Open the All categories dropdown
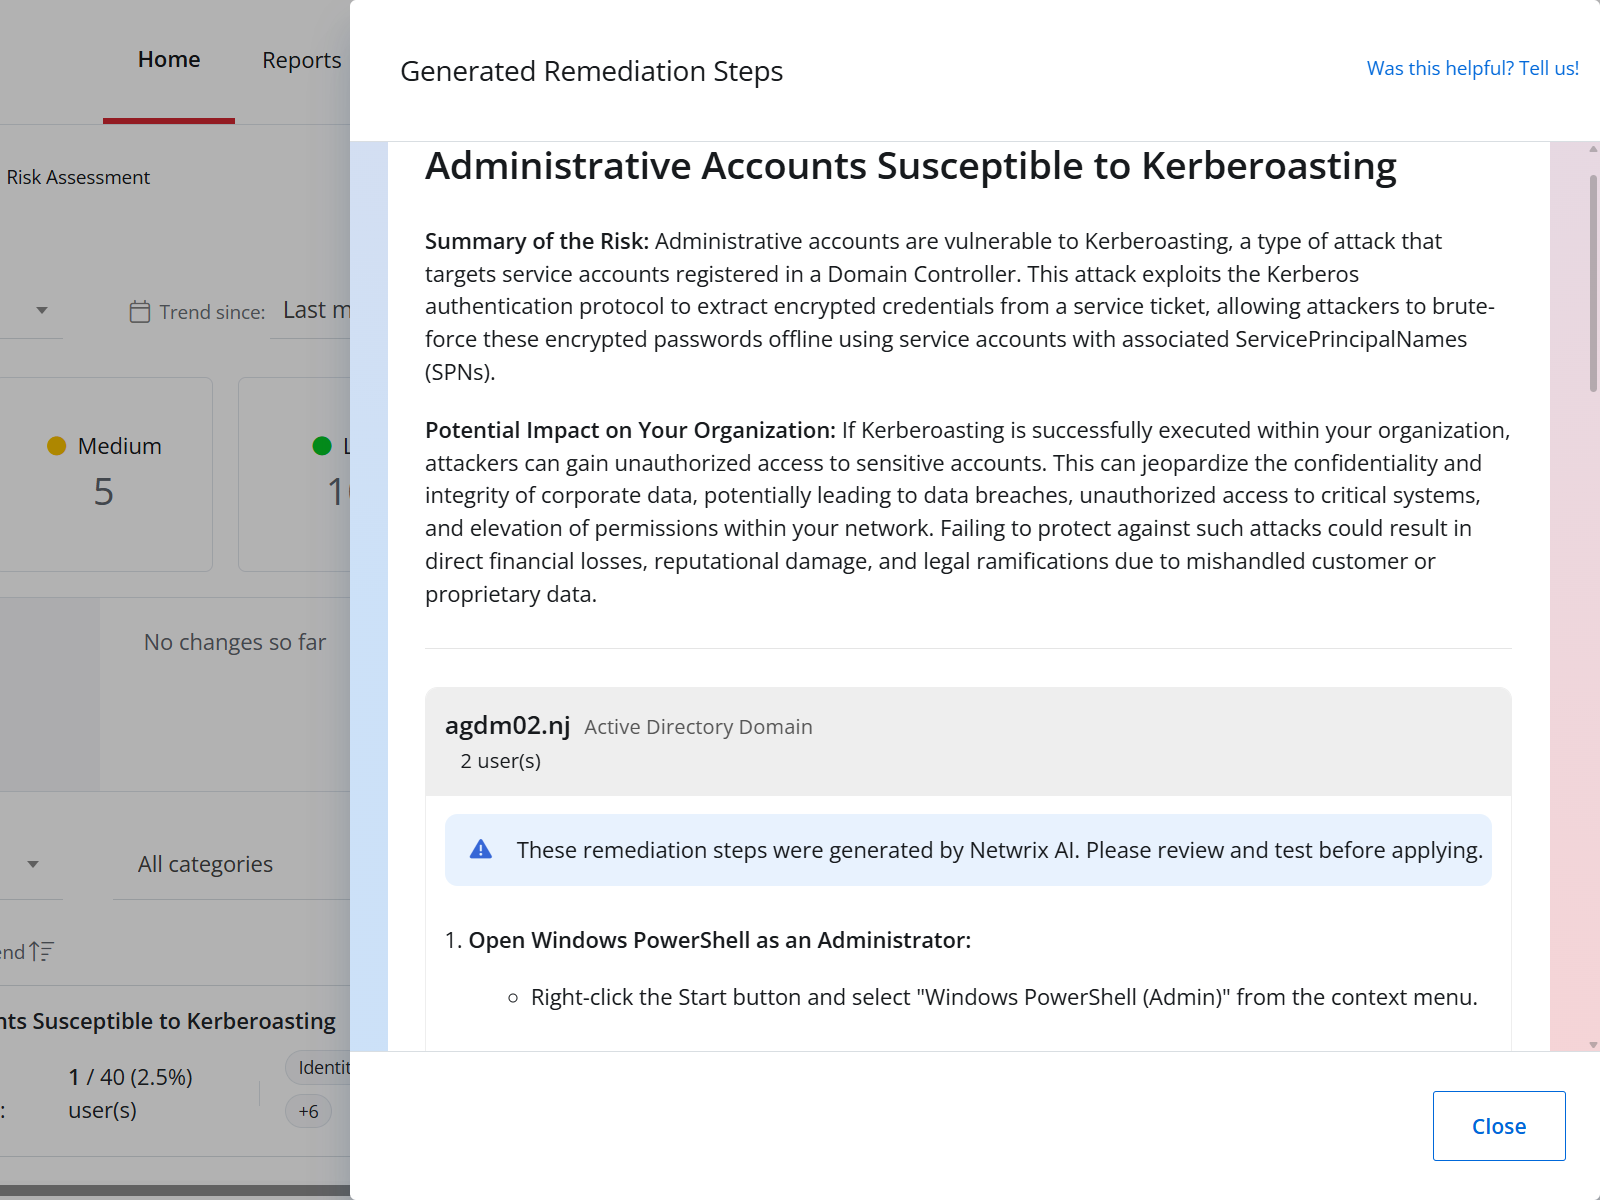1600x1200 pixels. click(230, 864)
